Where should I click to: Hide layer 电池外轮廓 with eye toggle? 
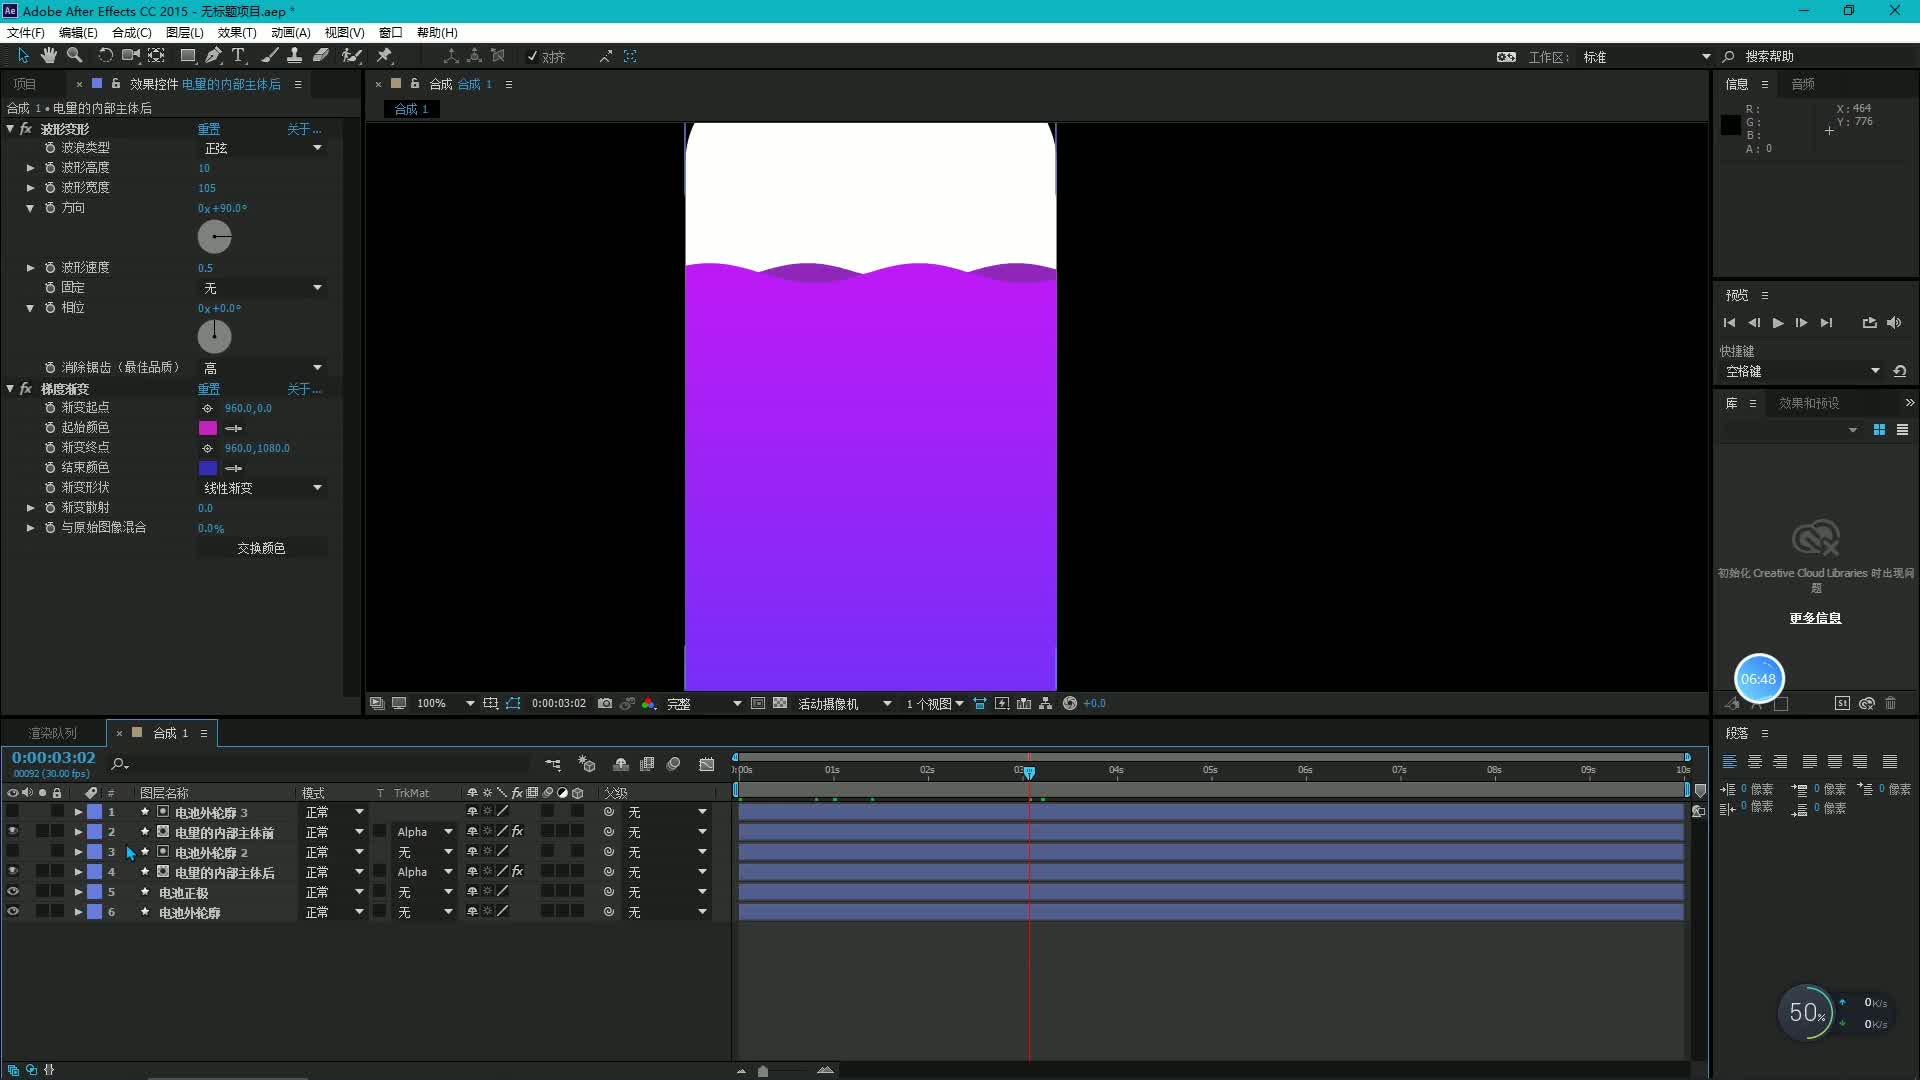click(13, 912)
